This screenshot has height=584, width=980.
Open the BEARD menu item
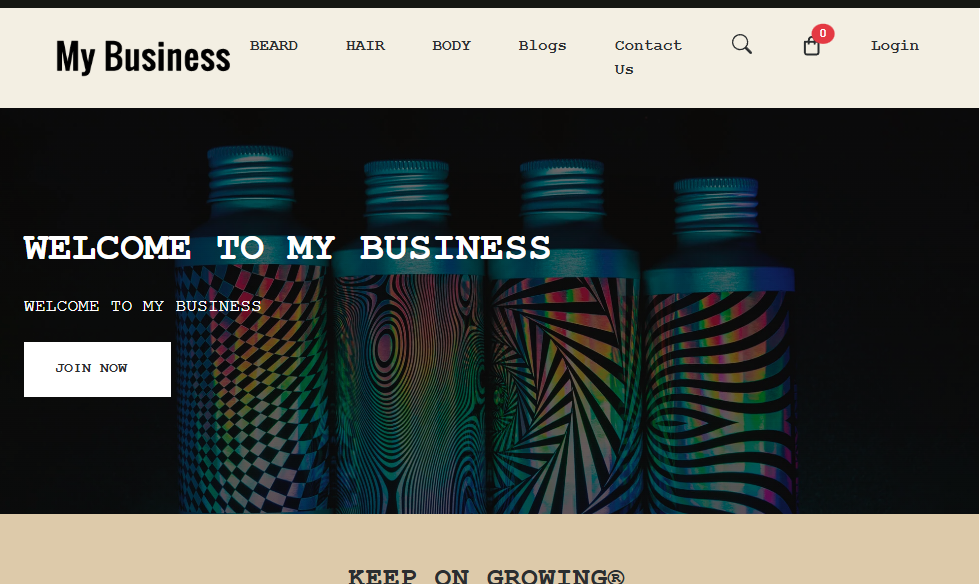pyautogui.click(x=274, y=46)
